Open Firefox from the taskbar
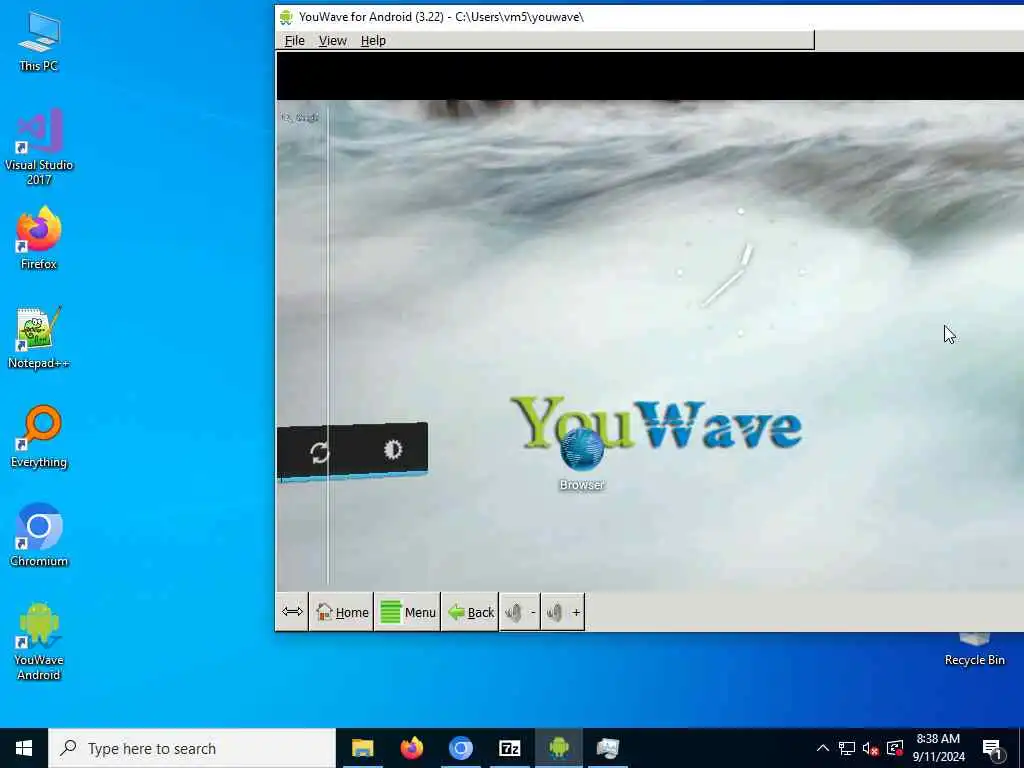1024x768 pixels. 411,748
